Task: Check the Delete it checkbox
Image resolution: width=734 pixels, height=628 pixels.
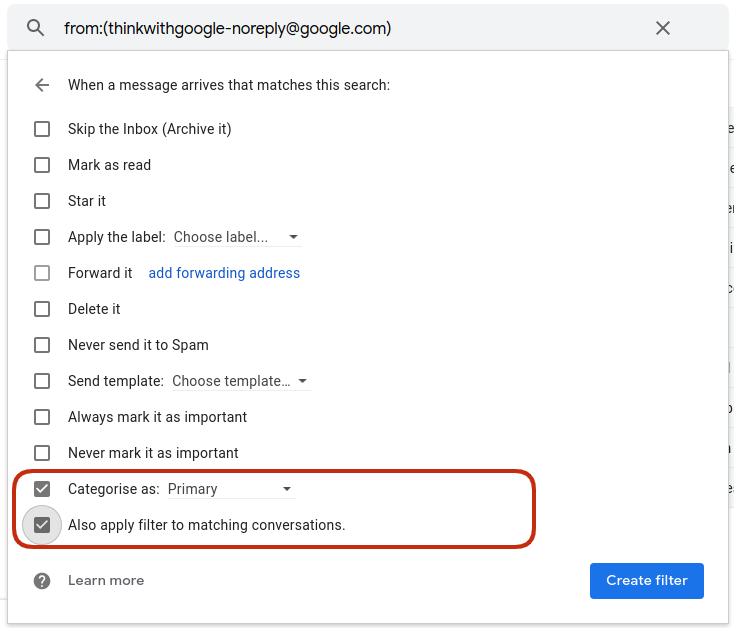Action: tap(42, 309)
